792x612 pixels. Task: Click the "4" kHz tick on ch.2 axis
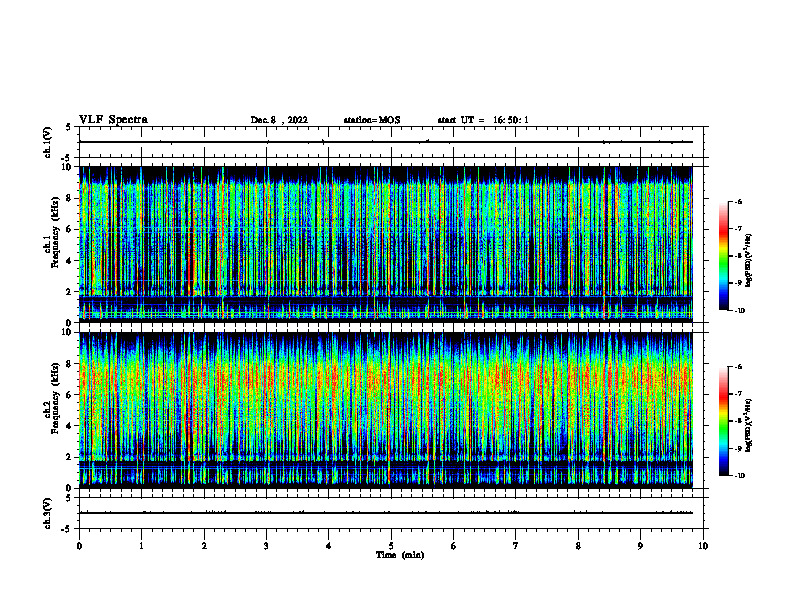click(70, 426)
